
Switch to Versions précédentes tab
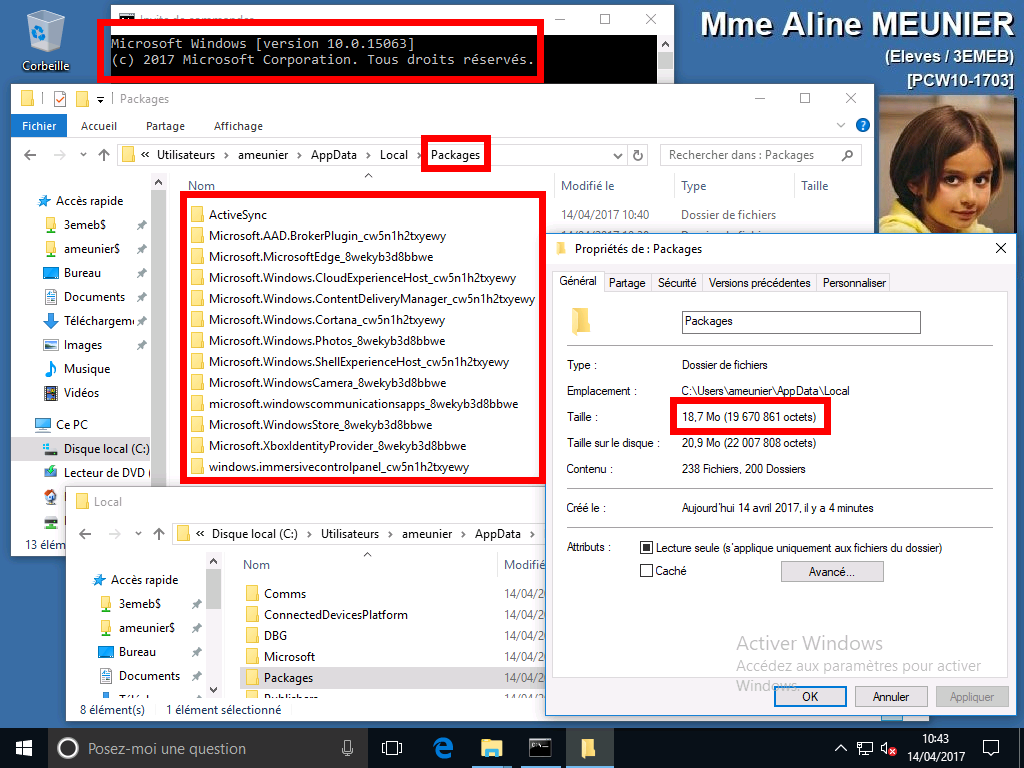click(760, 283)
